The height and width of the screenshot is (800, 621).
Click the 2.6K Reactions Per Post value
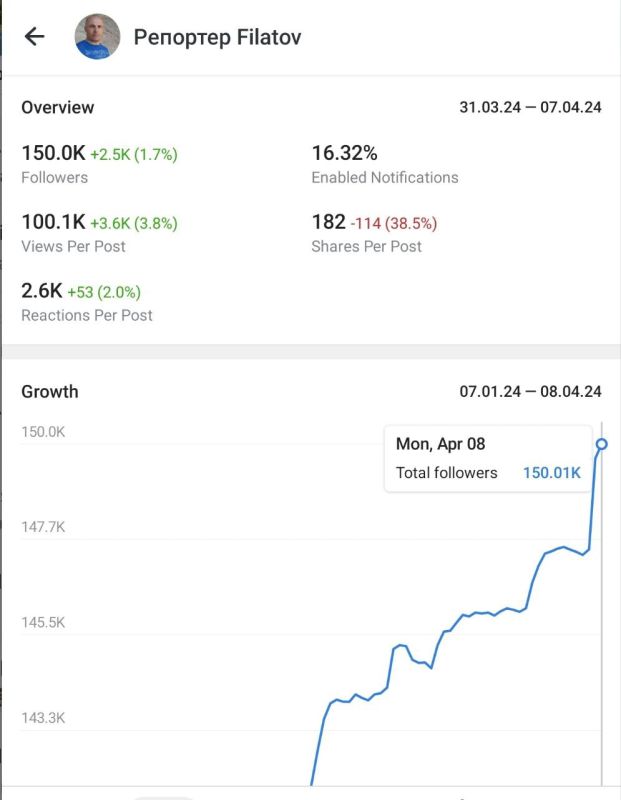[42, 292]
